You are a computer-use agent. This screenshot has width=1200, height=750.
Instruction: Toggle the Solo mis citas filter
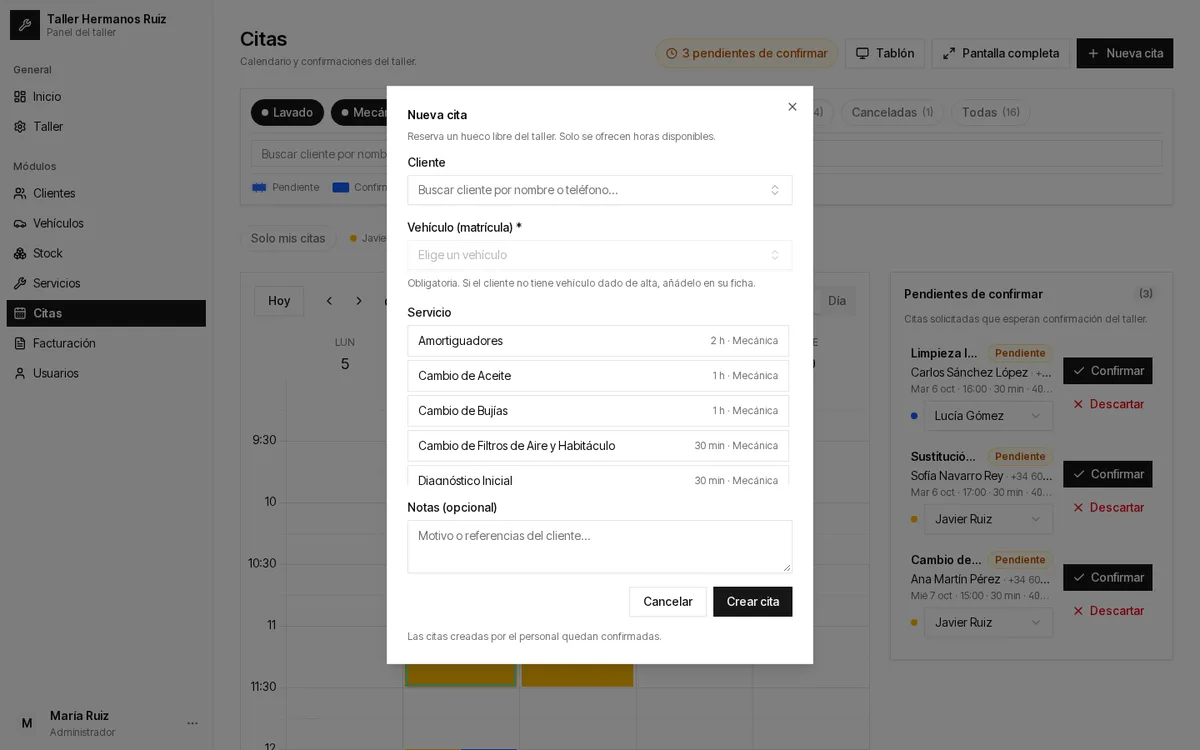[x=288, y=238]
